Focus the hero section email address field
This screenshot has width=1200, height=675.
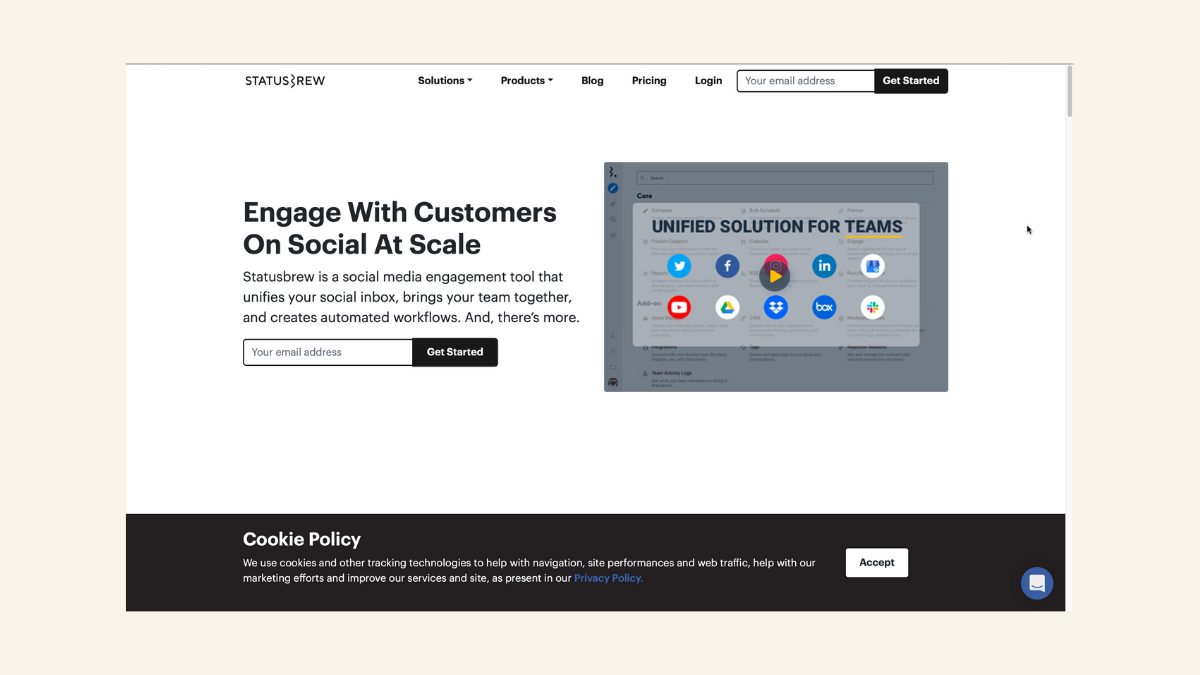(328, 352)
